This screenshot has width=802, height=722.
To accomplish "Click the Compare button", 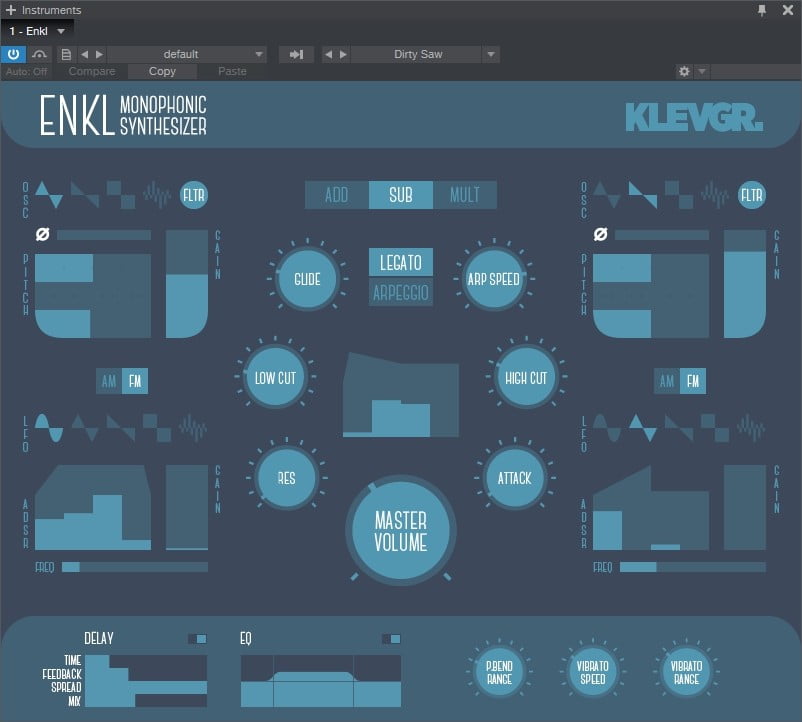I will click(92, 72).
